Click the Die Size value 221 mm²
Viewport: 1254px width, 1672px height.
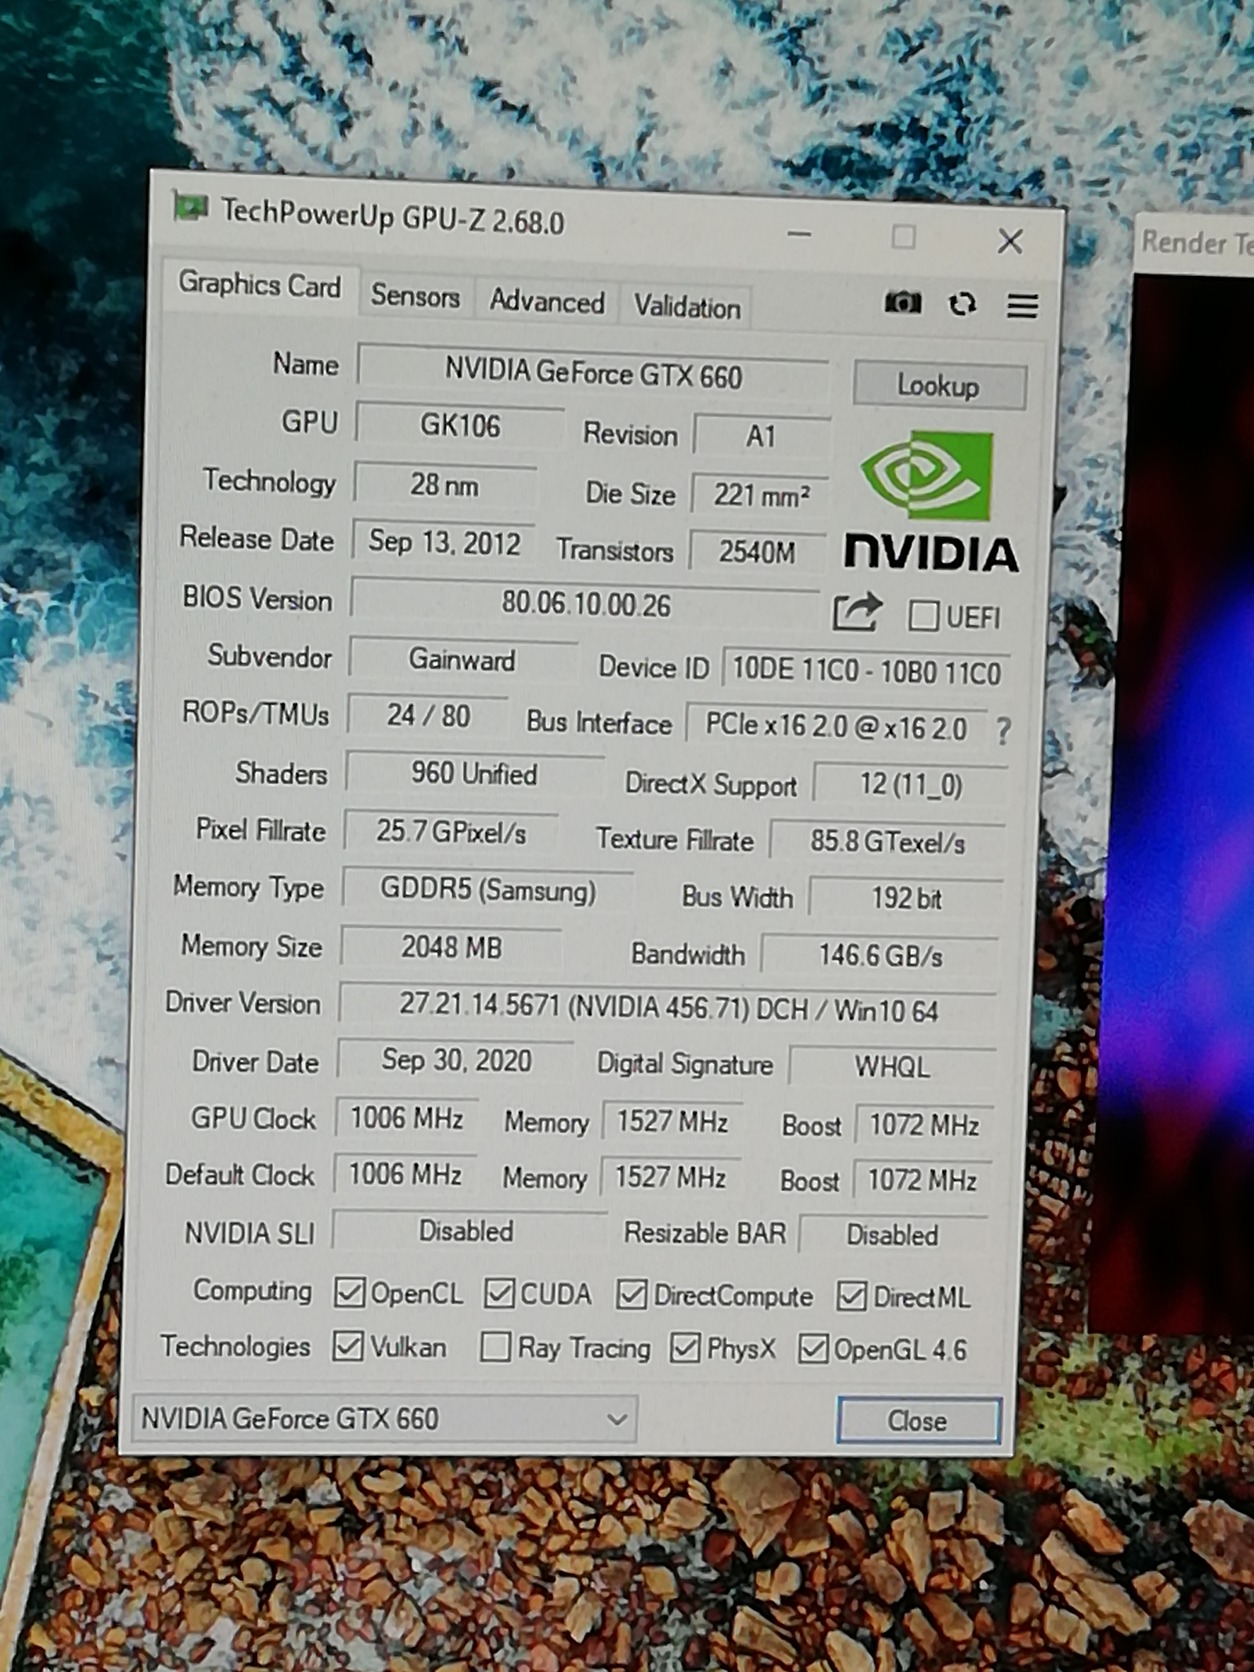pyautogui.click(x=760, y=494)
